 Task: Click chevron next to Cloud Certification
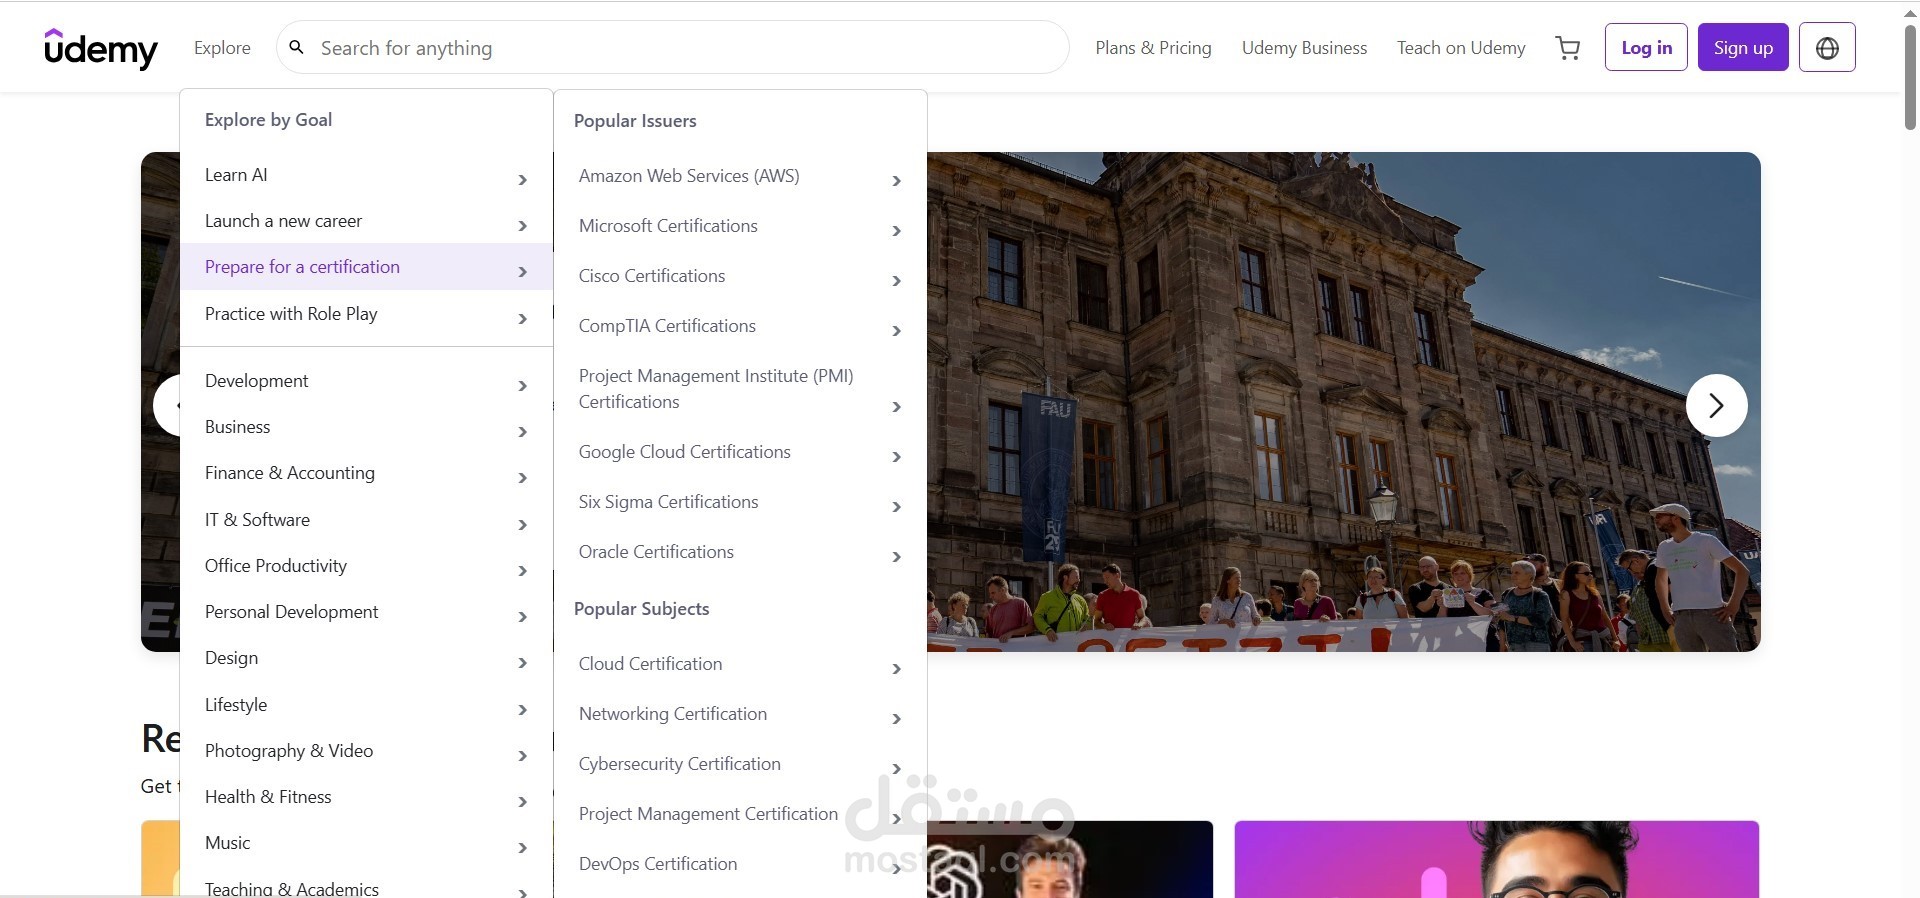pos(896,669)
